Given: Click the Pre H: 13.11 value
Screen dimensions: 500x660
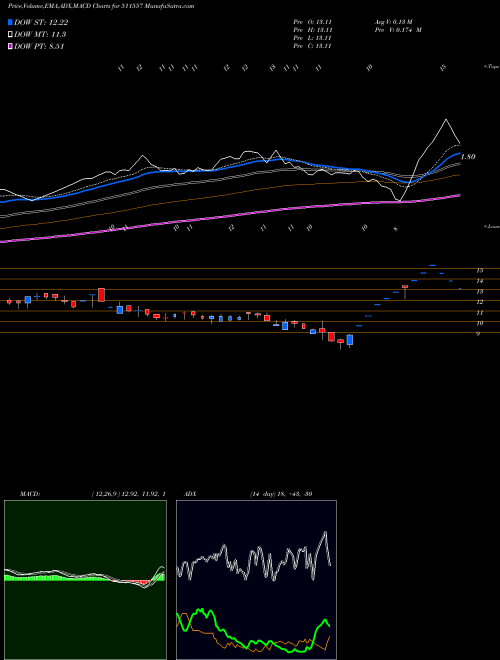Looking at the screenshot, I should pyautogui.click(x=313, y=30).
